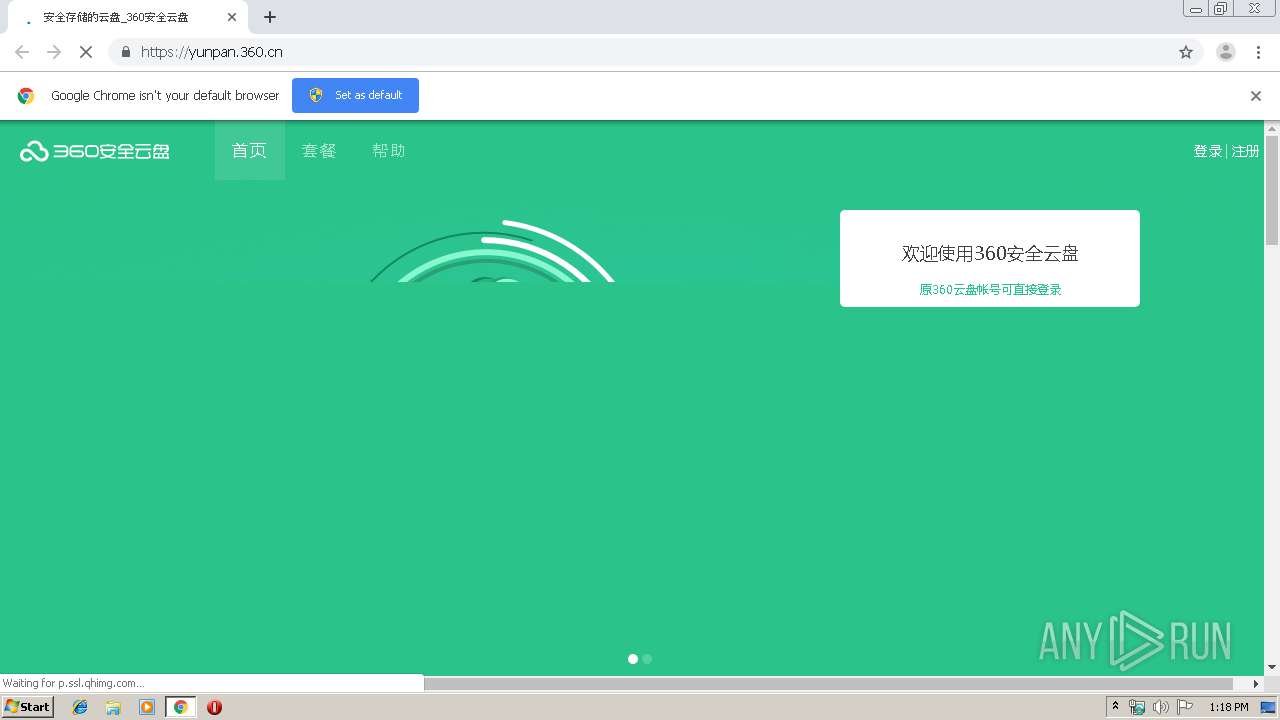This screenshot has width=1280, height=720.
Task: Select the first carousel dot
Action: coord(633,659)
